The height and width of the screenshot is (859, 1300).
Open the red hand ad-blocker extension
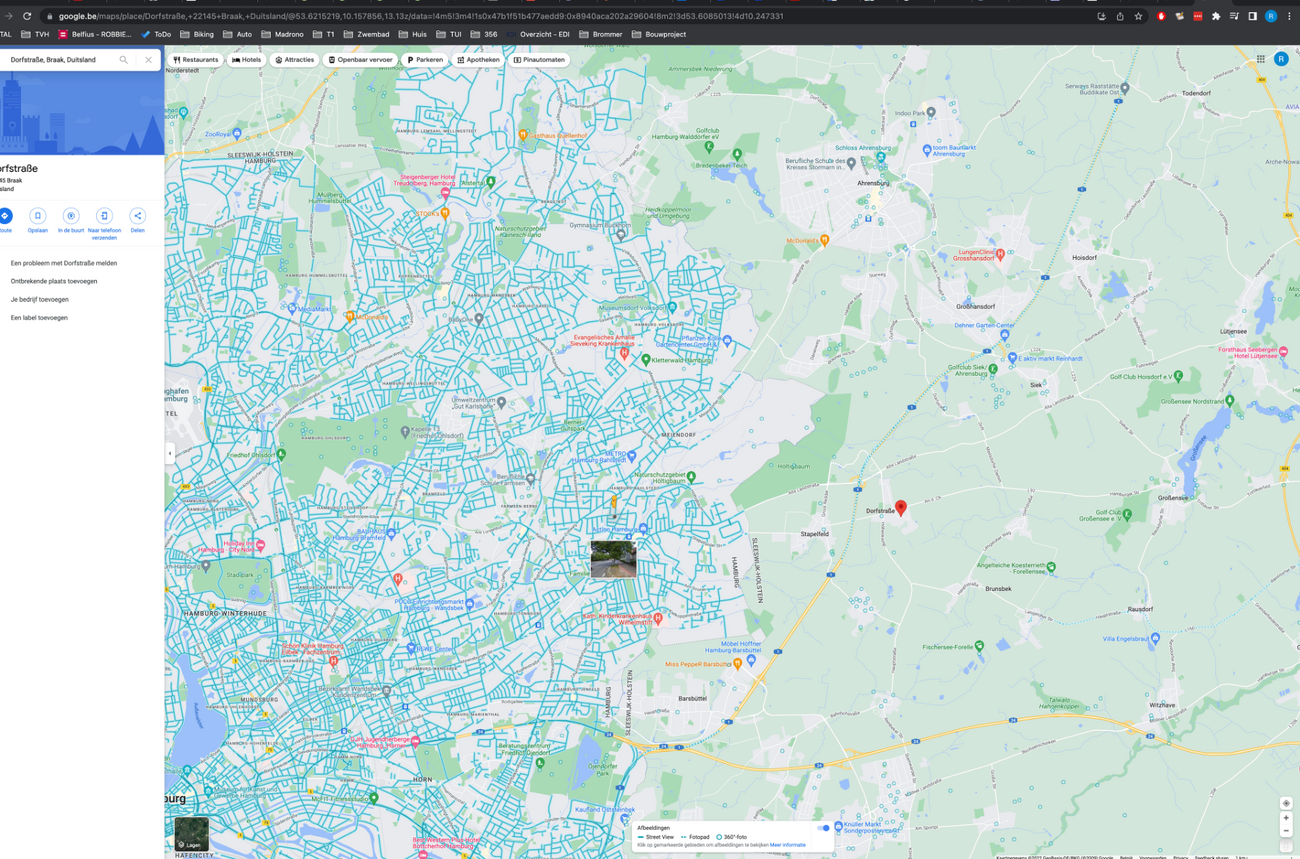[1161, 16]
